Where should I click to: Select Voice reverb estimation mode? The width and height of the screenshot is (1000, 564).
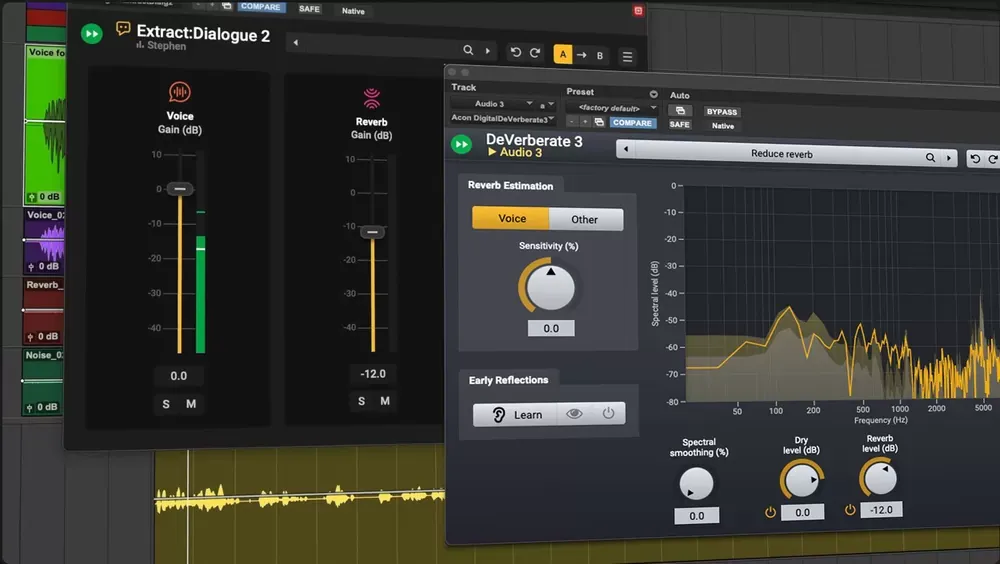coord(511,218)
